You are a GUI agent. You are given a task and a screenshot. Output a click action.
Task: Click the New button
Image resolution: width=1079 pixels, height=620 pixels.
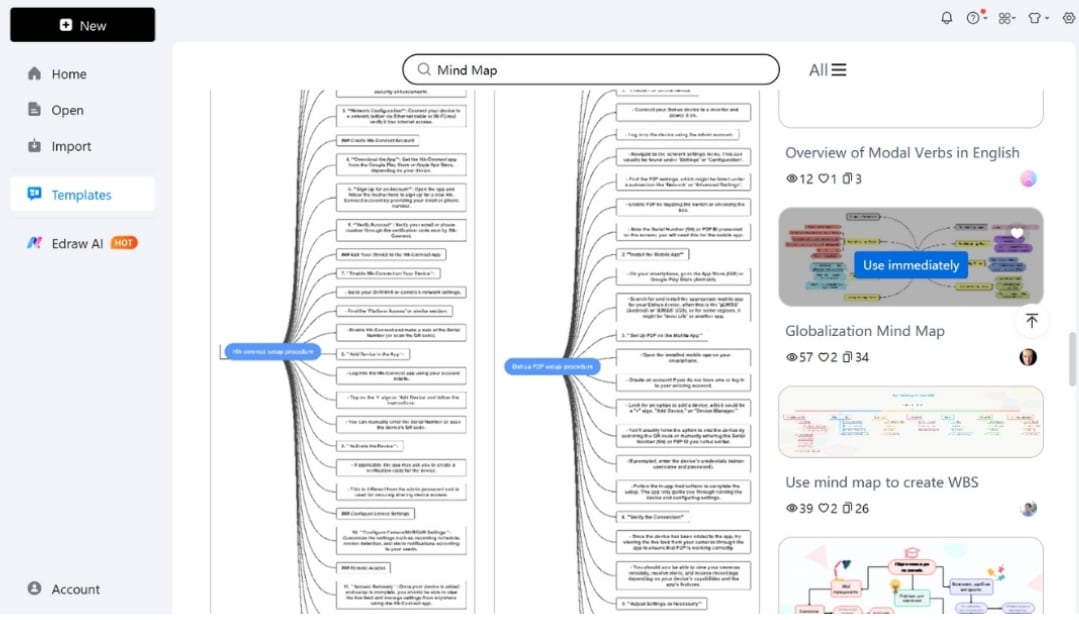(x=83, y=25)
